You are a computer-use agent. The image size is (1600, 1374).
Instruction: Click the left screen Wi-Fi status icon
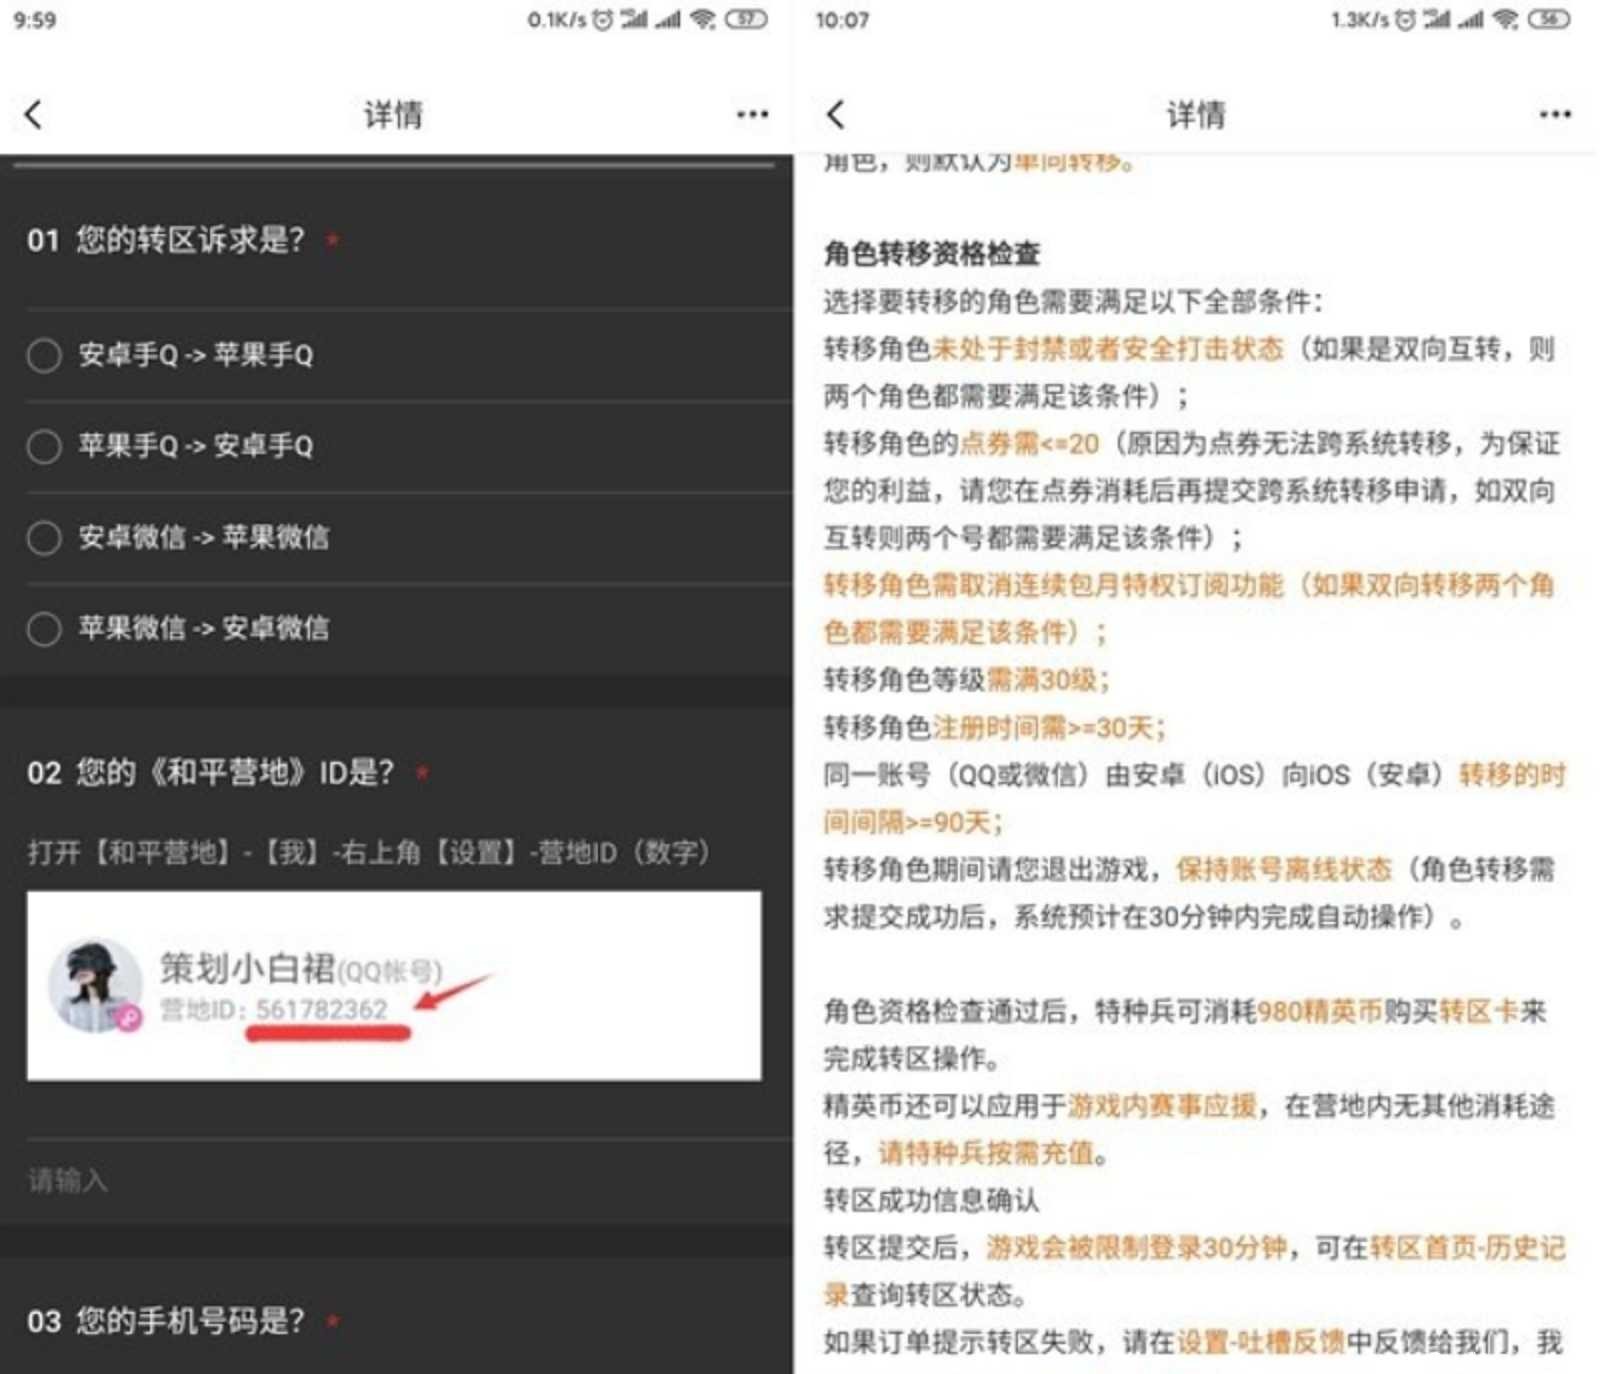703,19
